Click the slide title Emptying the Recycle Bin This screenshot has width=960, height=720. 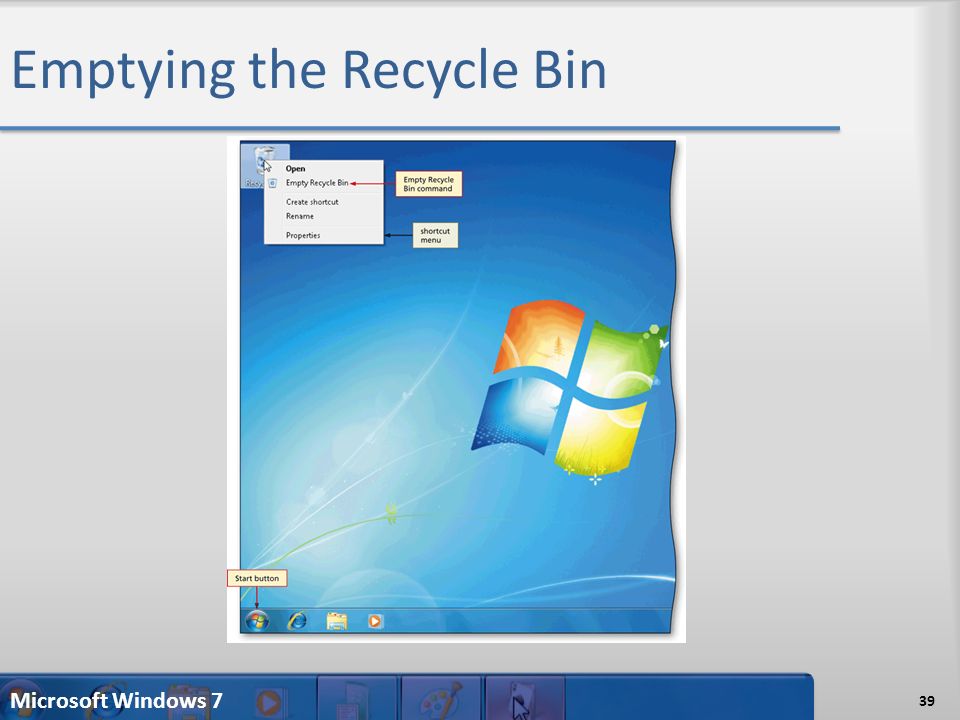coord(309,71)
